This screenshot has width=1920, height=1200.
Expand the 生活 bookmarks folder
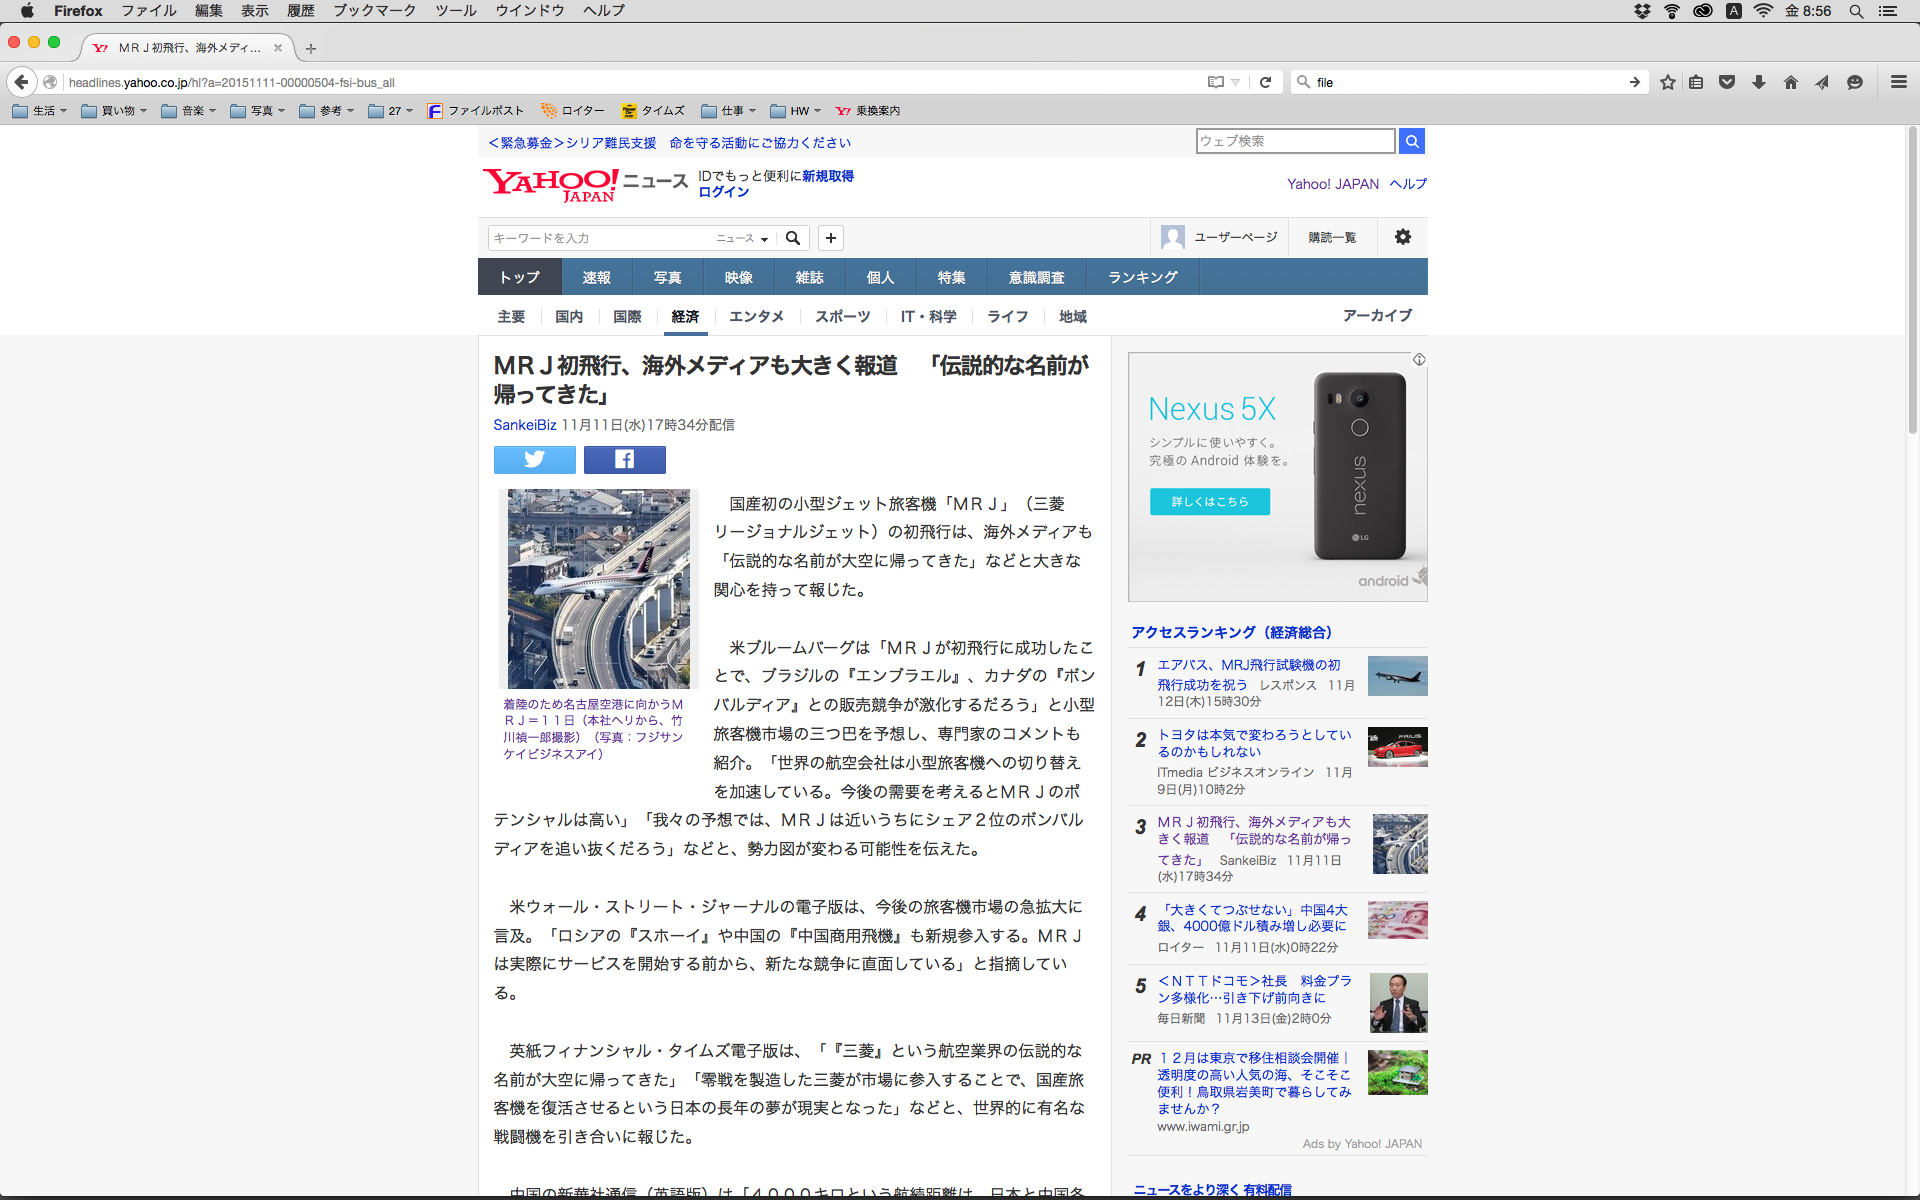coord(41,111)
